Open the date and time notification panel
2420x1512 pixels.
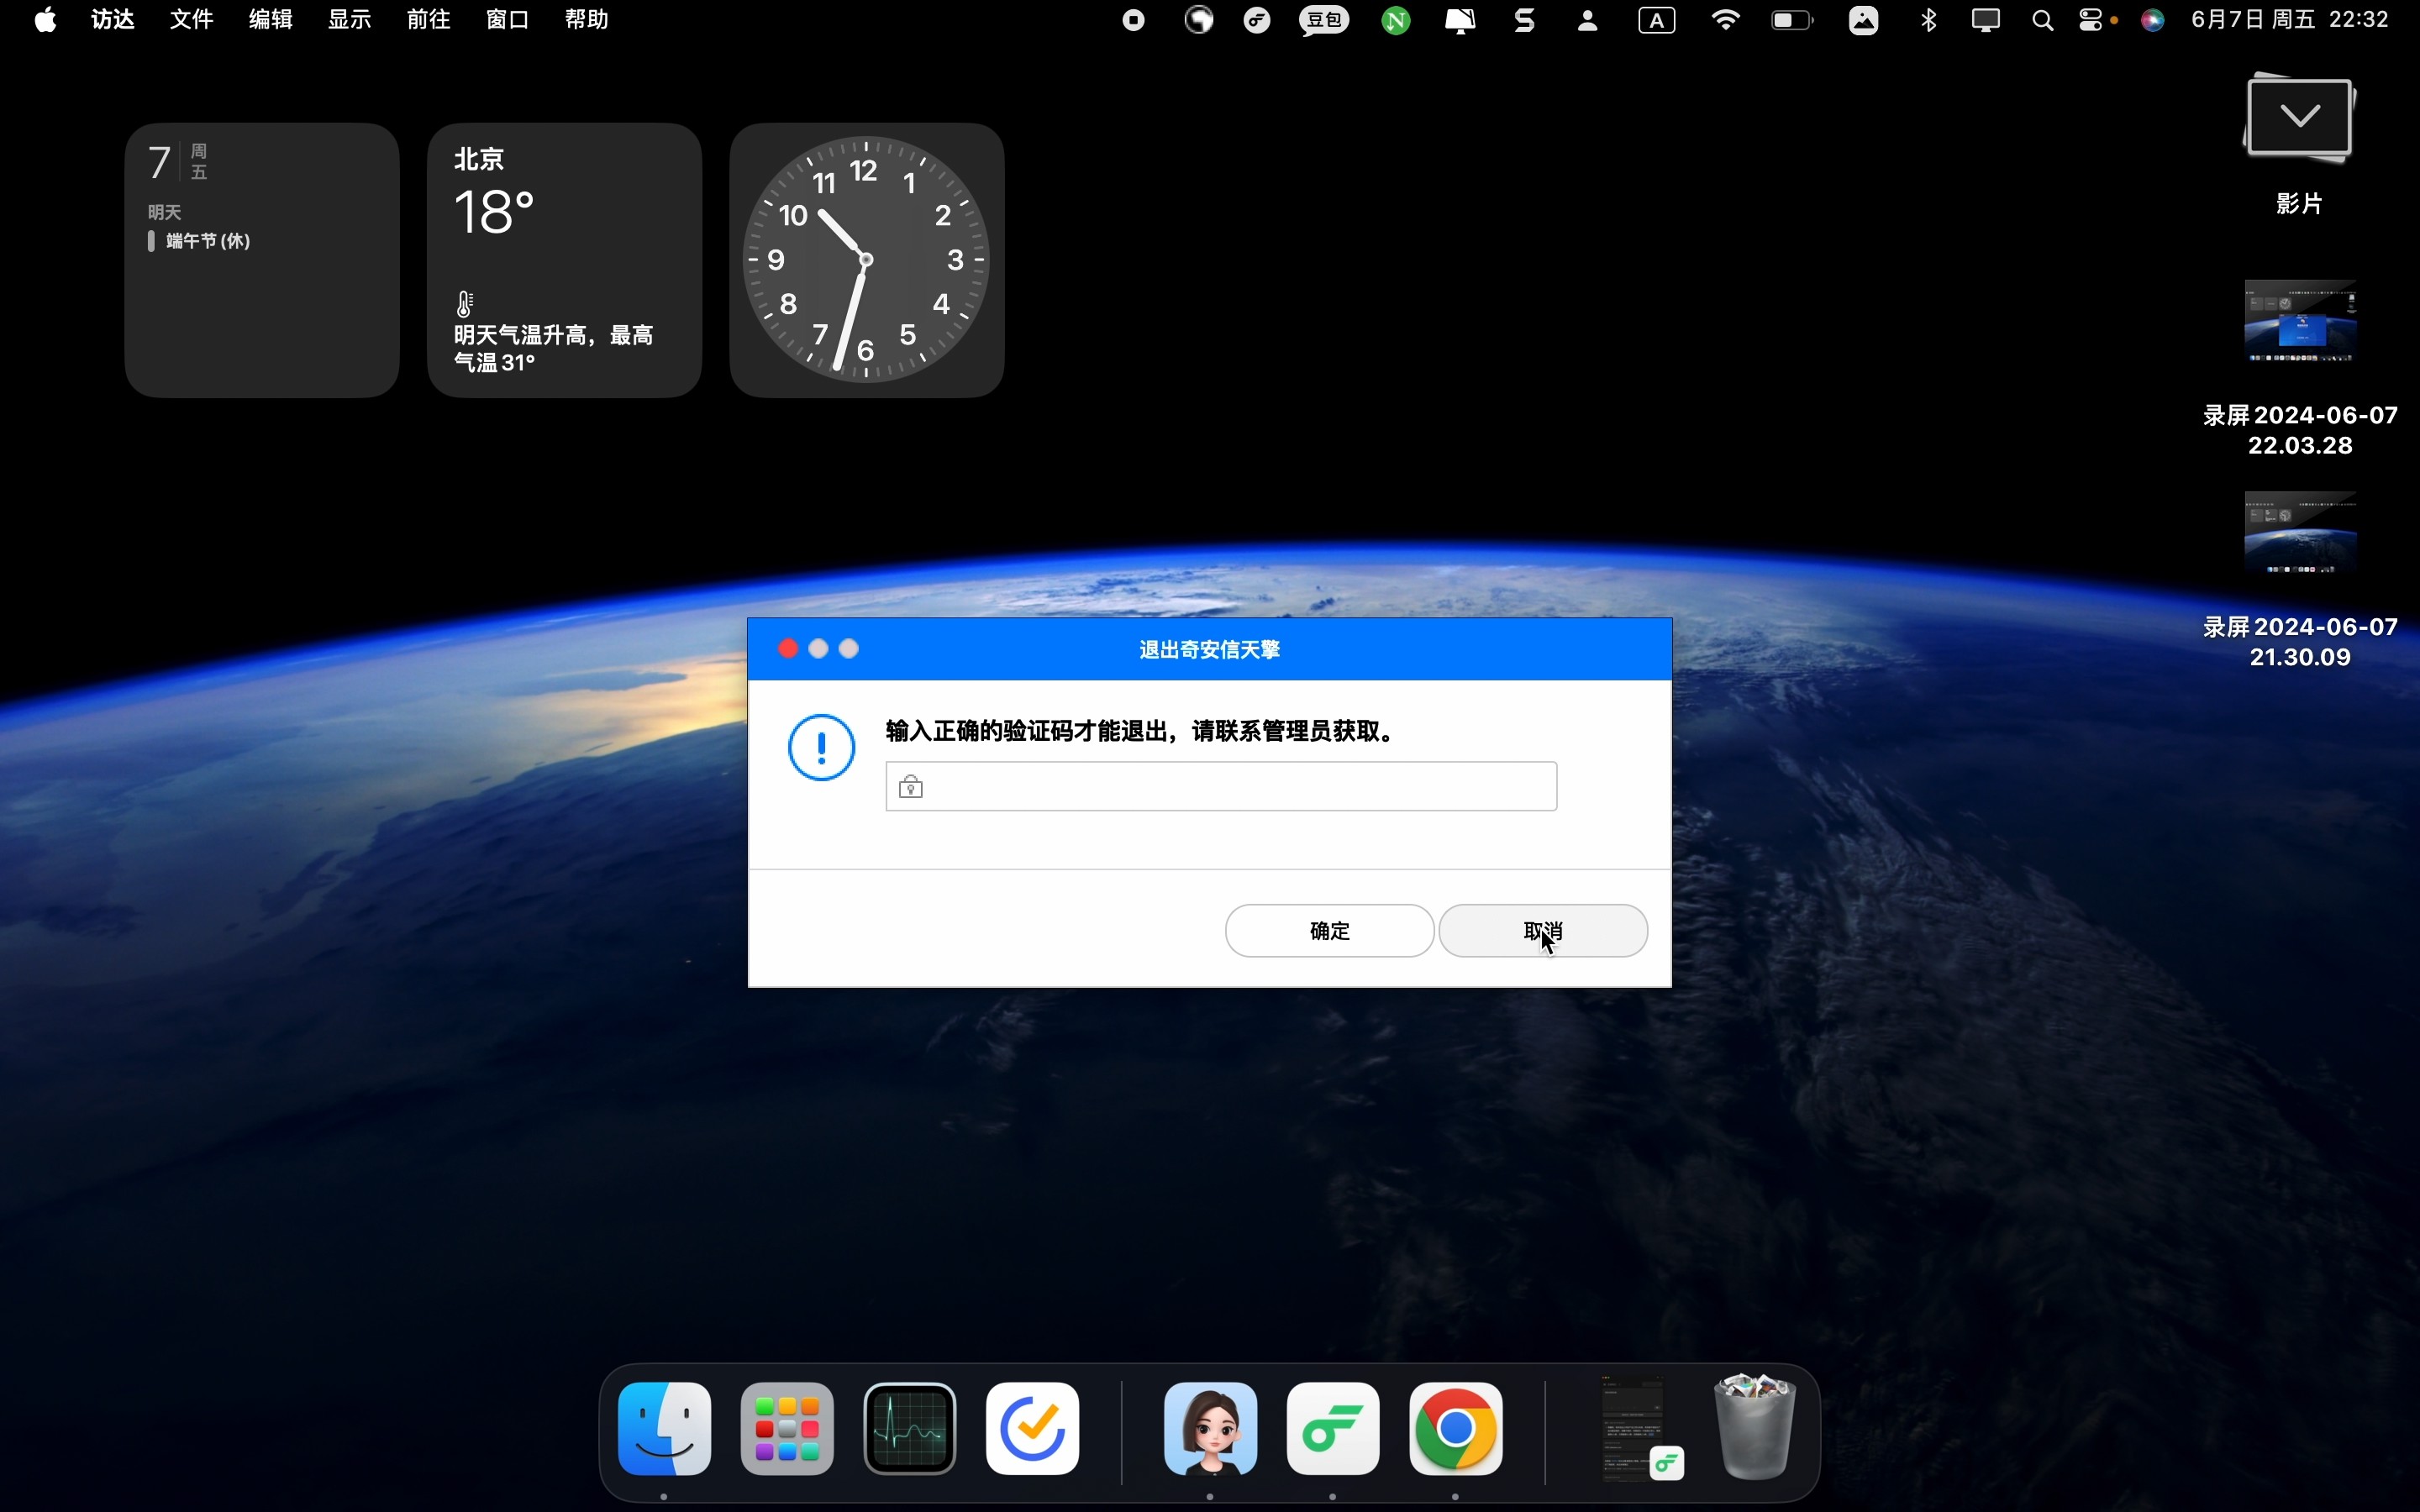click(2289, 20)
